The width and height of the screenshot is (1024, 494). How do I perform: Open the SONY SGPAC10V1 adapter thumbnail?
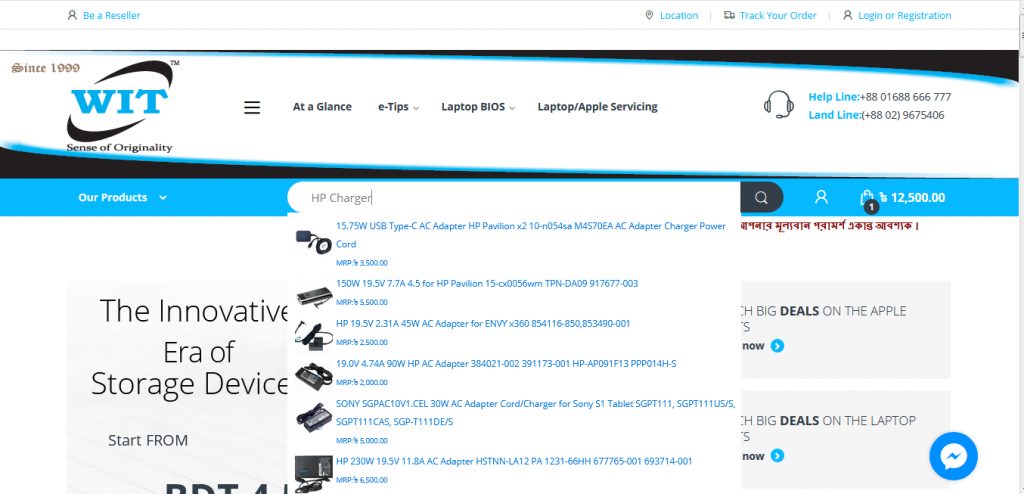point(313,418)
